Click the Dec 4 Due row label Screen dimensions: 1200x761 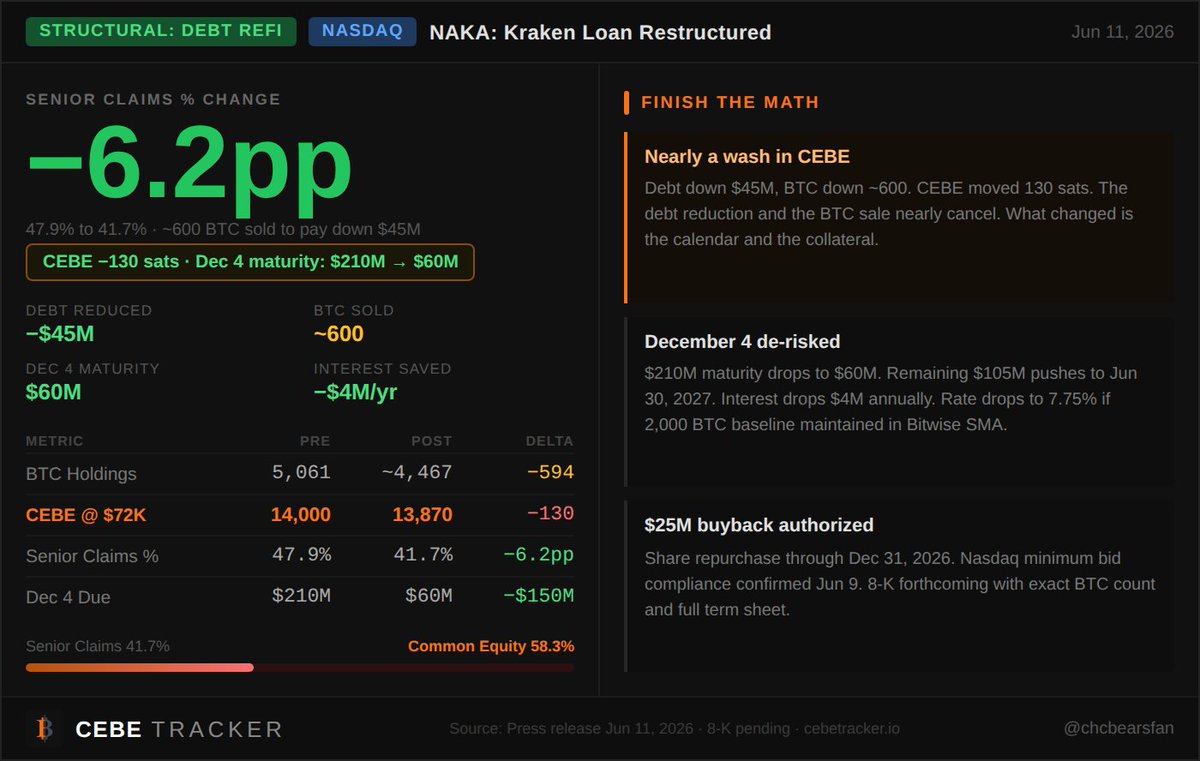[68, 597]
